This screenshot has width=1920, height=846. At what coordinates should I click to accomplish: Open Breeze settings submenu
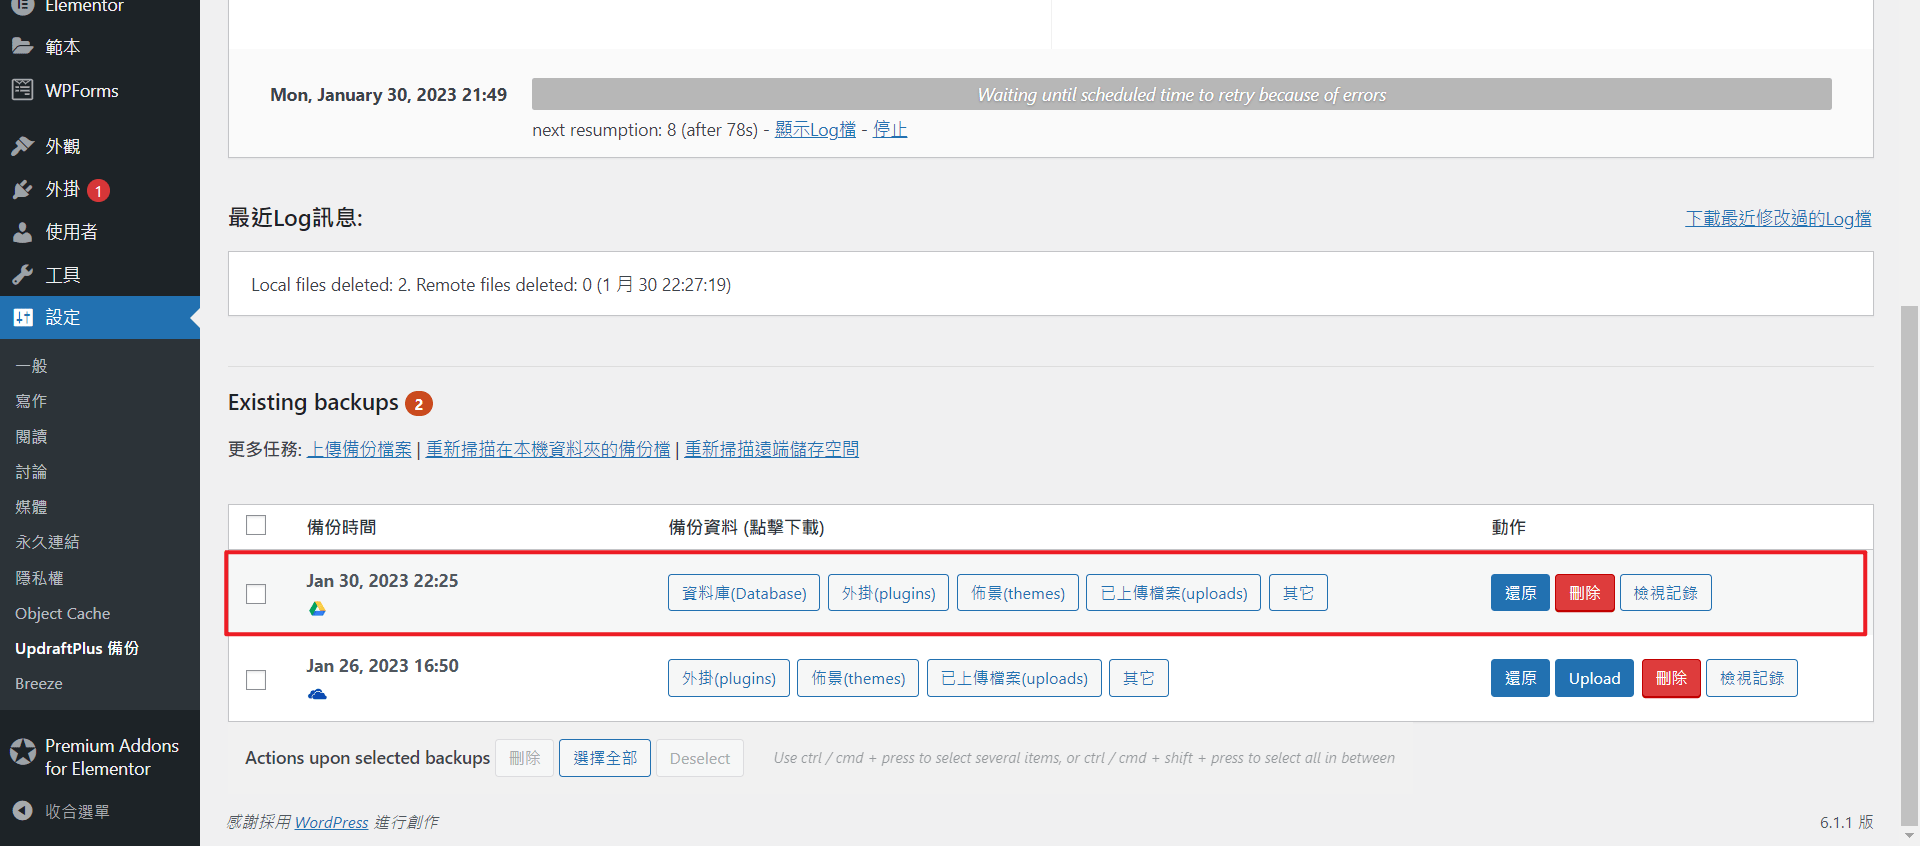click(39, 683)
